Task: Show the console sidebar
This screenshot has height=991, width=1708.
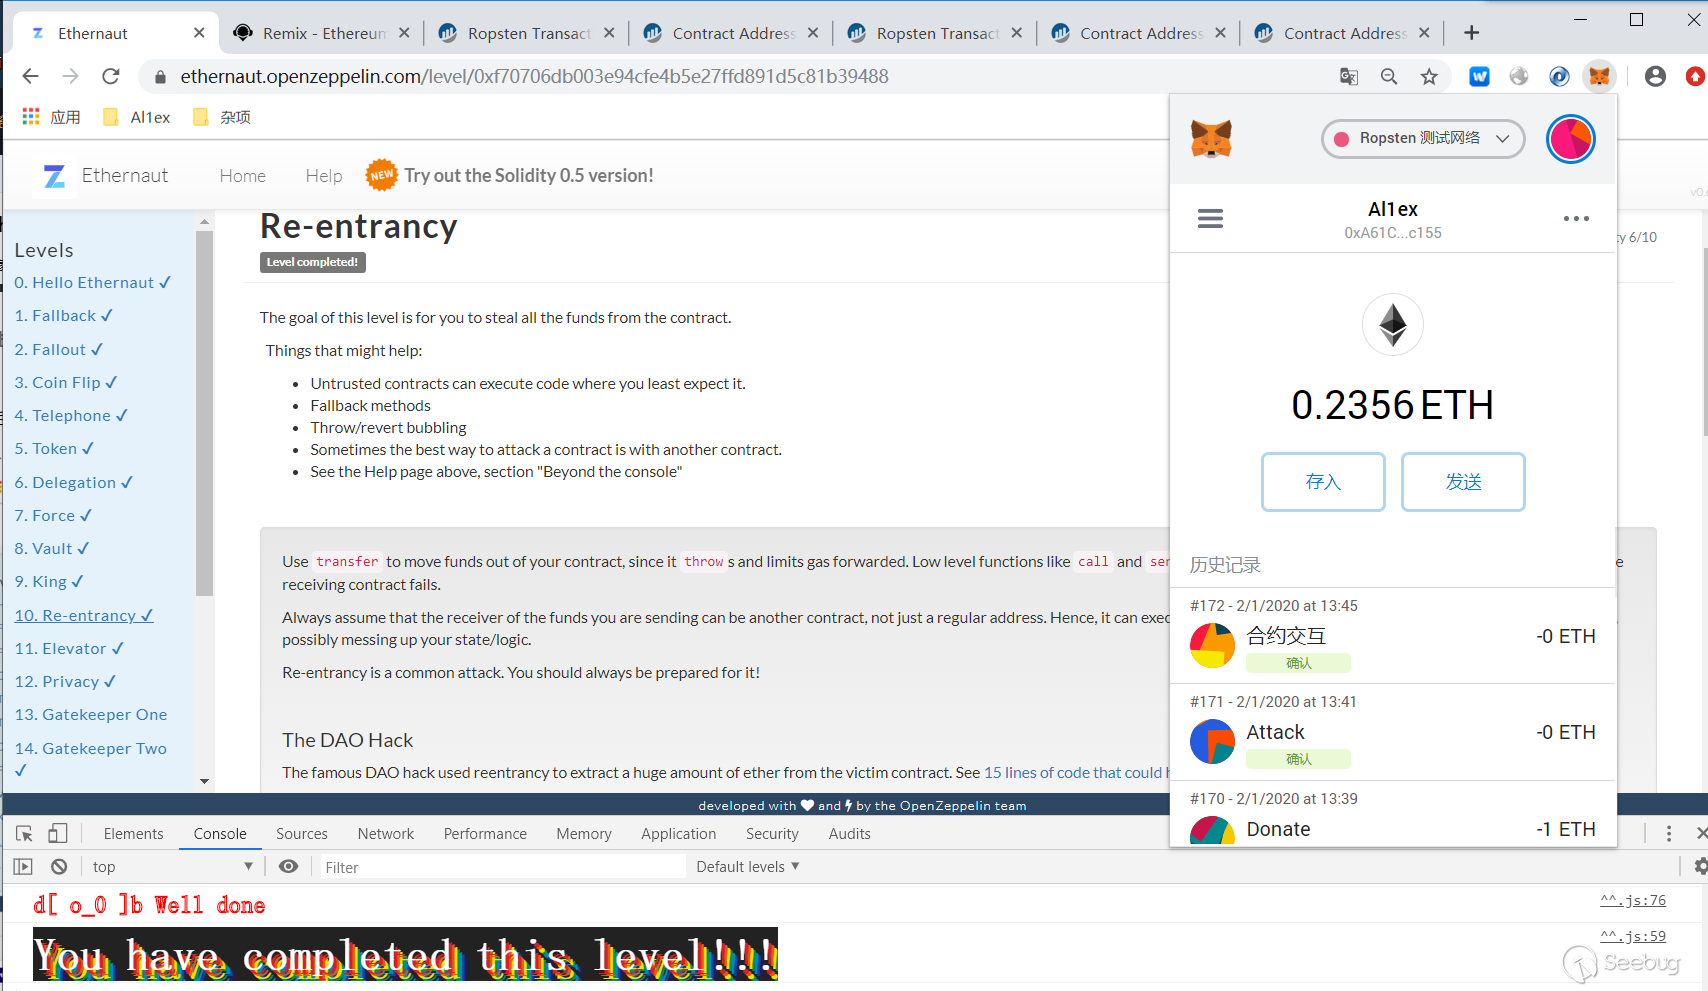Action: [x=23, y=866]
